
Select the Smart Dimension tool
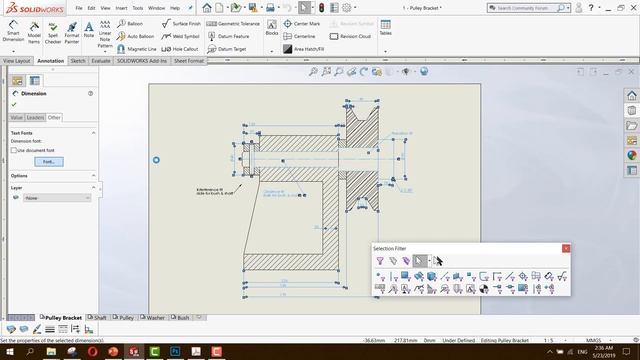(x=13, y=31)
